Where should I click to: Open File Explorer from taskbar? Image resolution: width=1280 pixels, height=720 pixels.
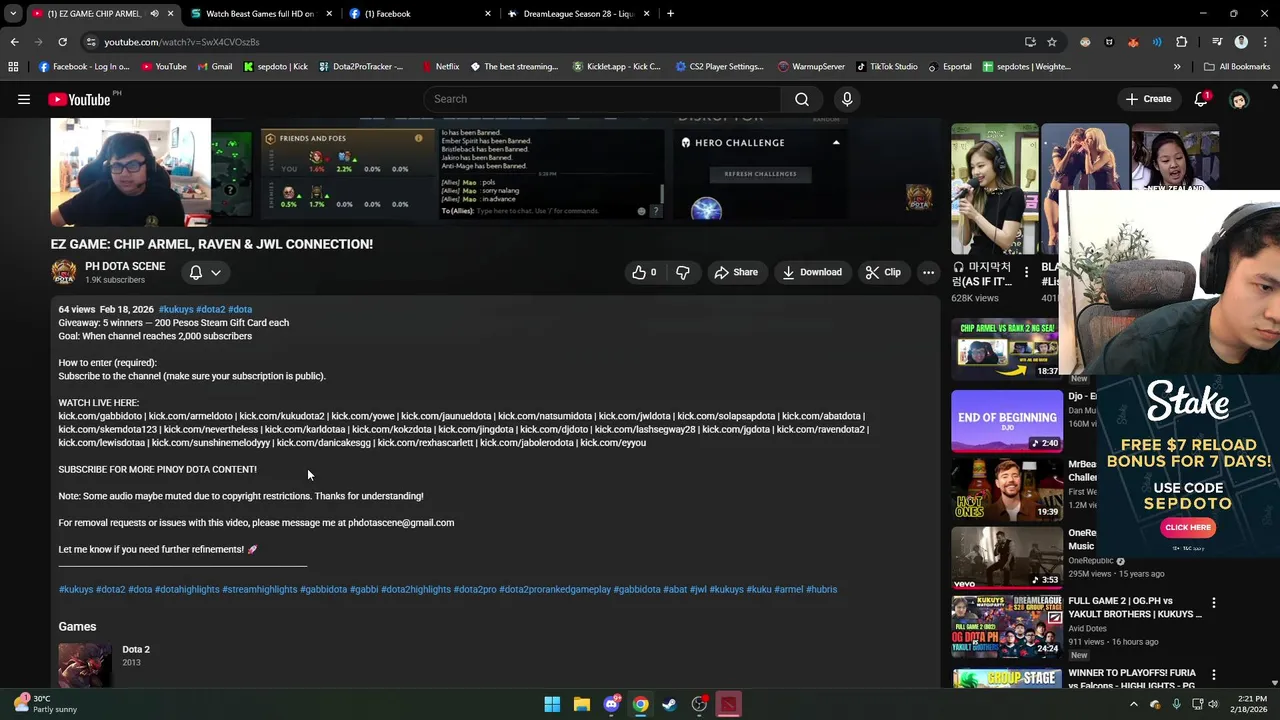581,704
